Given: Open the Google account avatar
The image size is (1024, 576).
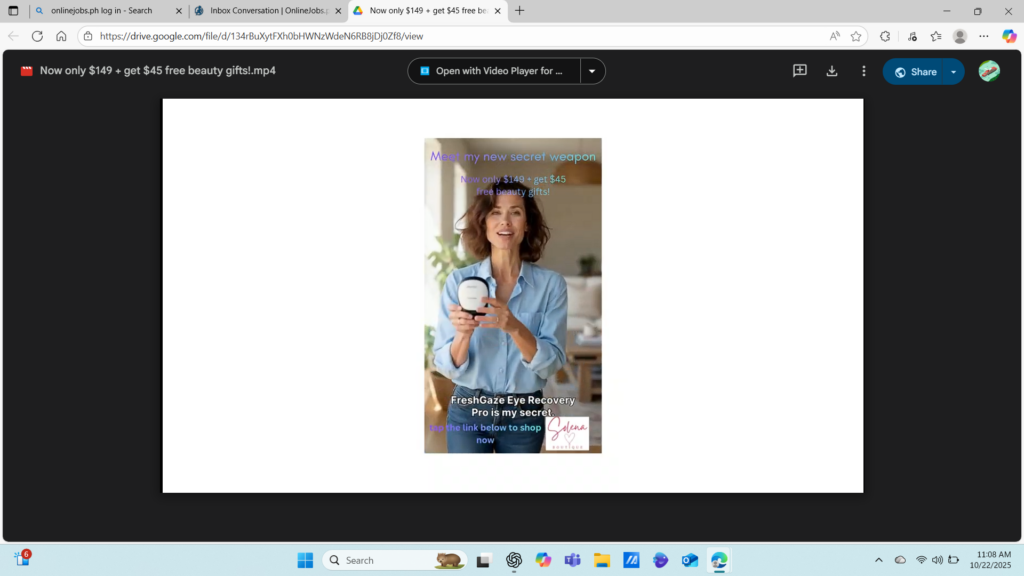Looking at the screenshot, I should [x=989, y=71].
